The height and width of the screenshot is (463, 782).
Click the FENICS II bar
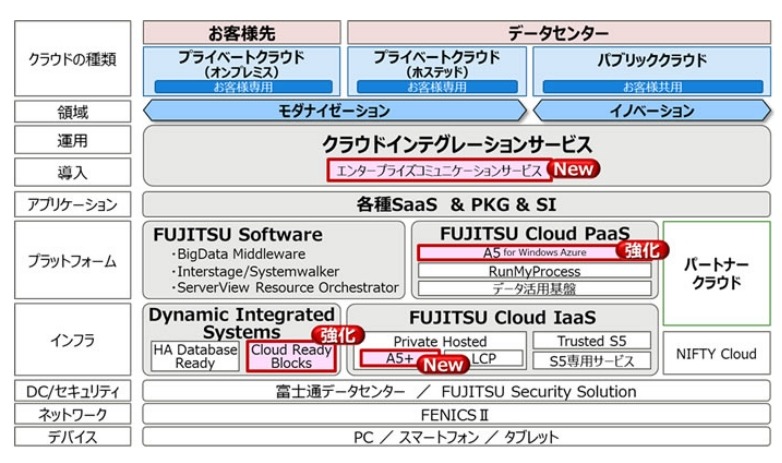coord(456,415)
